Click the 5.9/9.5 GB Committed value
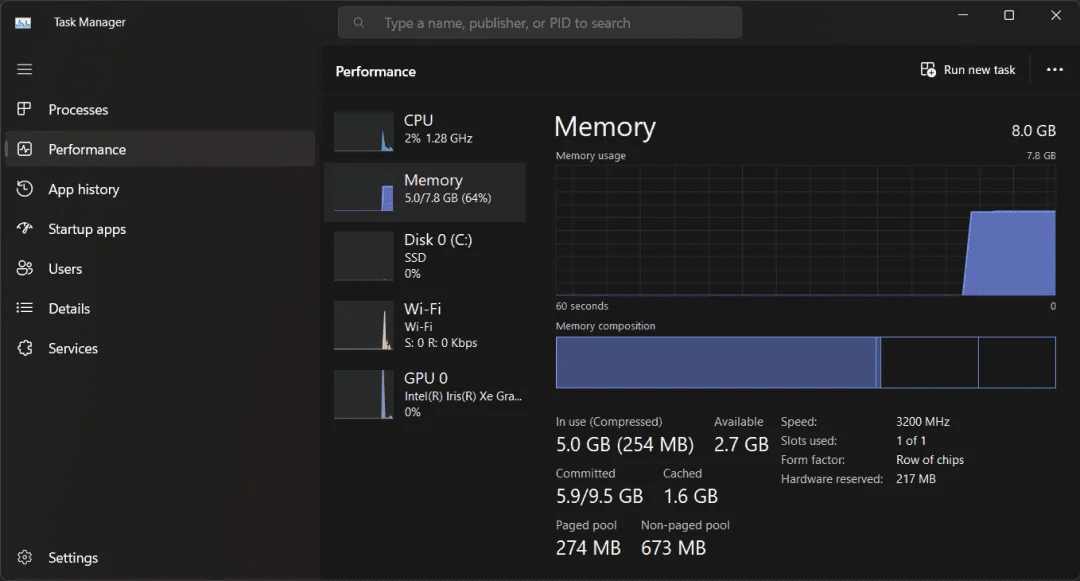Viewport: 1080px width, 581px height. pyautogui.click(x=599, y=496)
